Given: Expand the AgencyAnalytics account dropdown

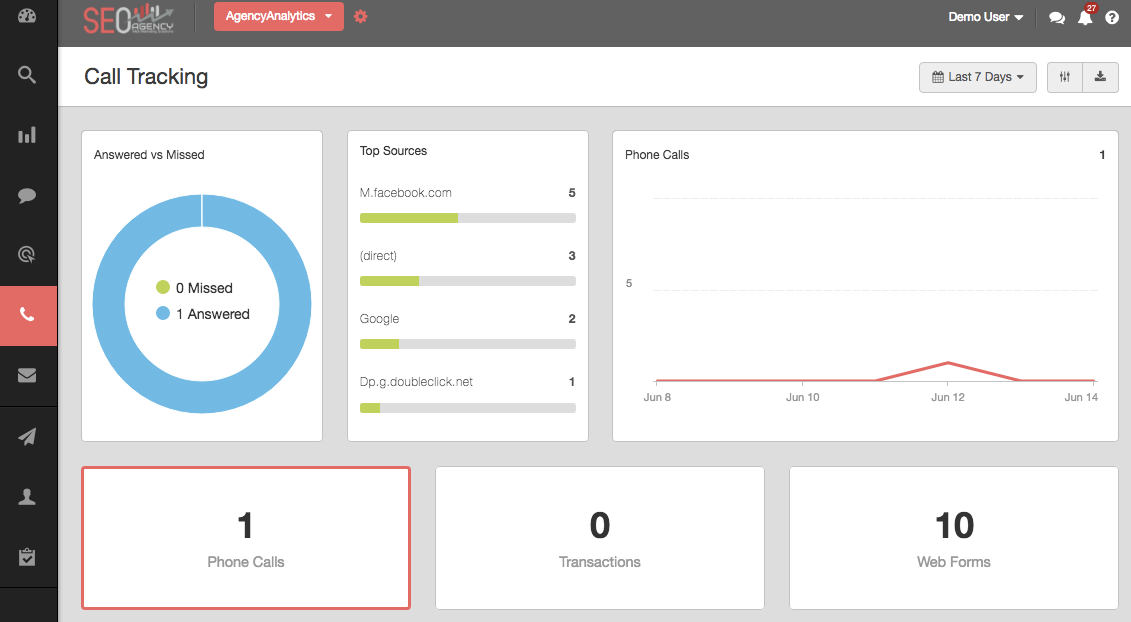Looking at the screenshot, I should pos(278,16).
